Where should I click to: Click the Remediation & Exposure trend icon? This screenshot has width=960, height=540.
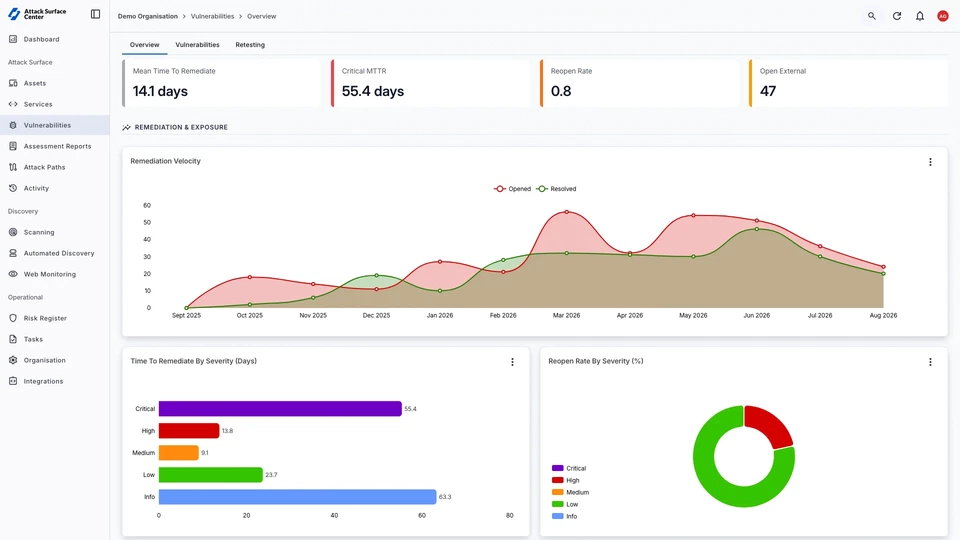point(126,127)
